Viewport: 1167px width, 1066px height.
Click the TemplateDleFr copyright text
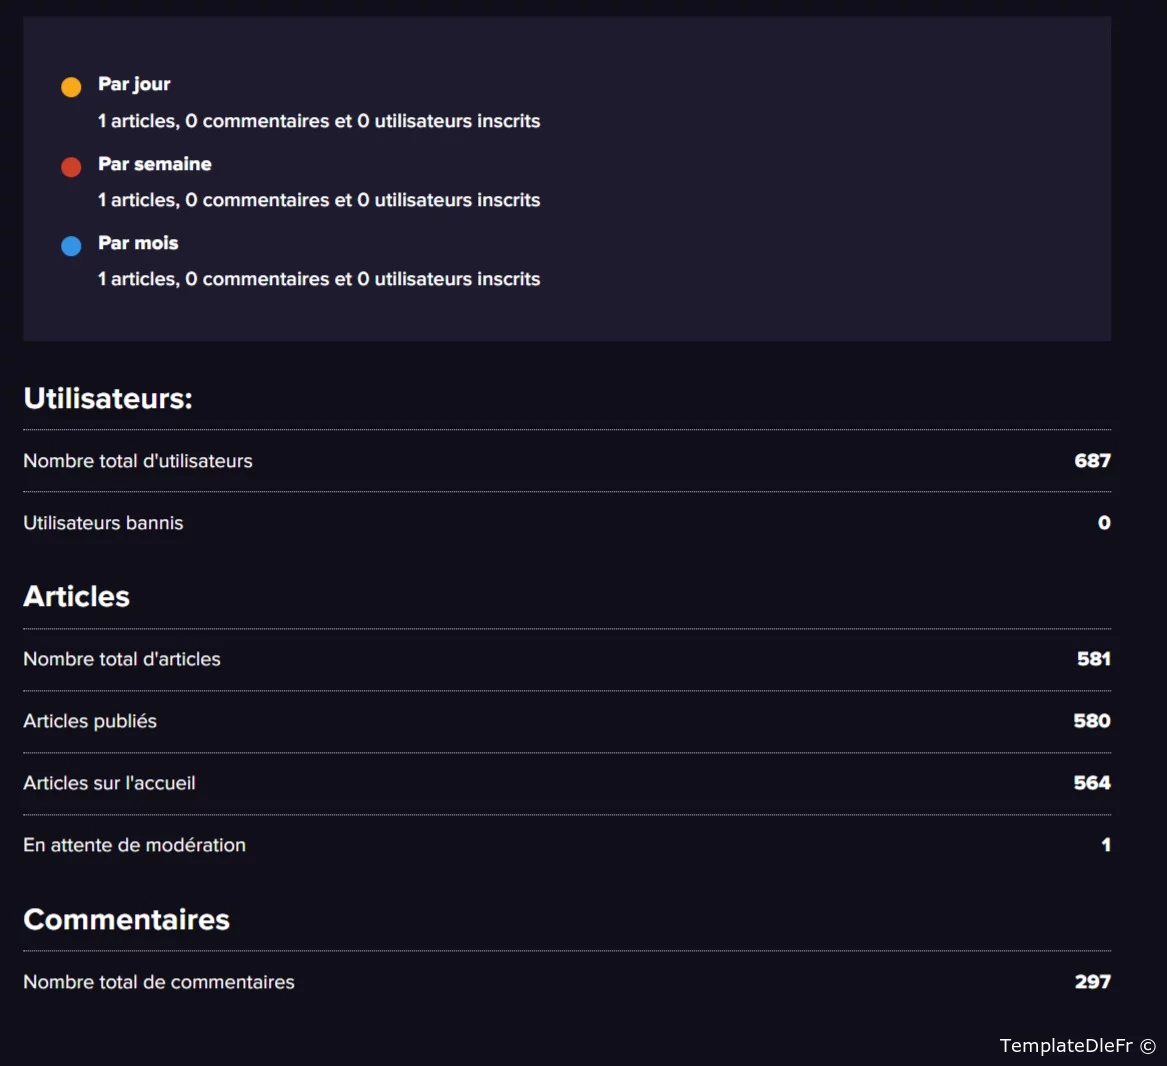(x=1077, y=1045)
